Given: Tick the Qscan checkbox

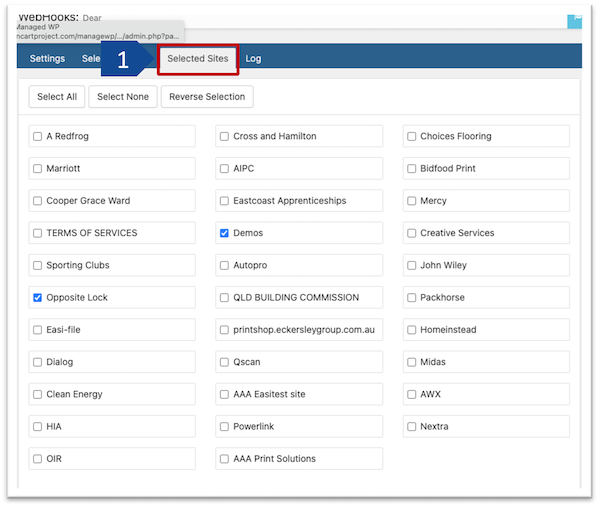Looking at the screenshot, I should [225, 362].
